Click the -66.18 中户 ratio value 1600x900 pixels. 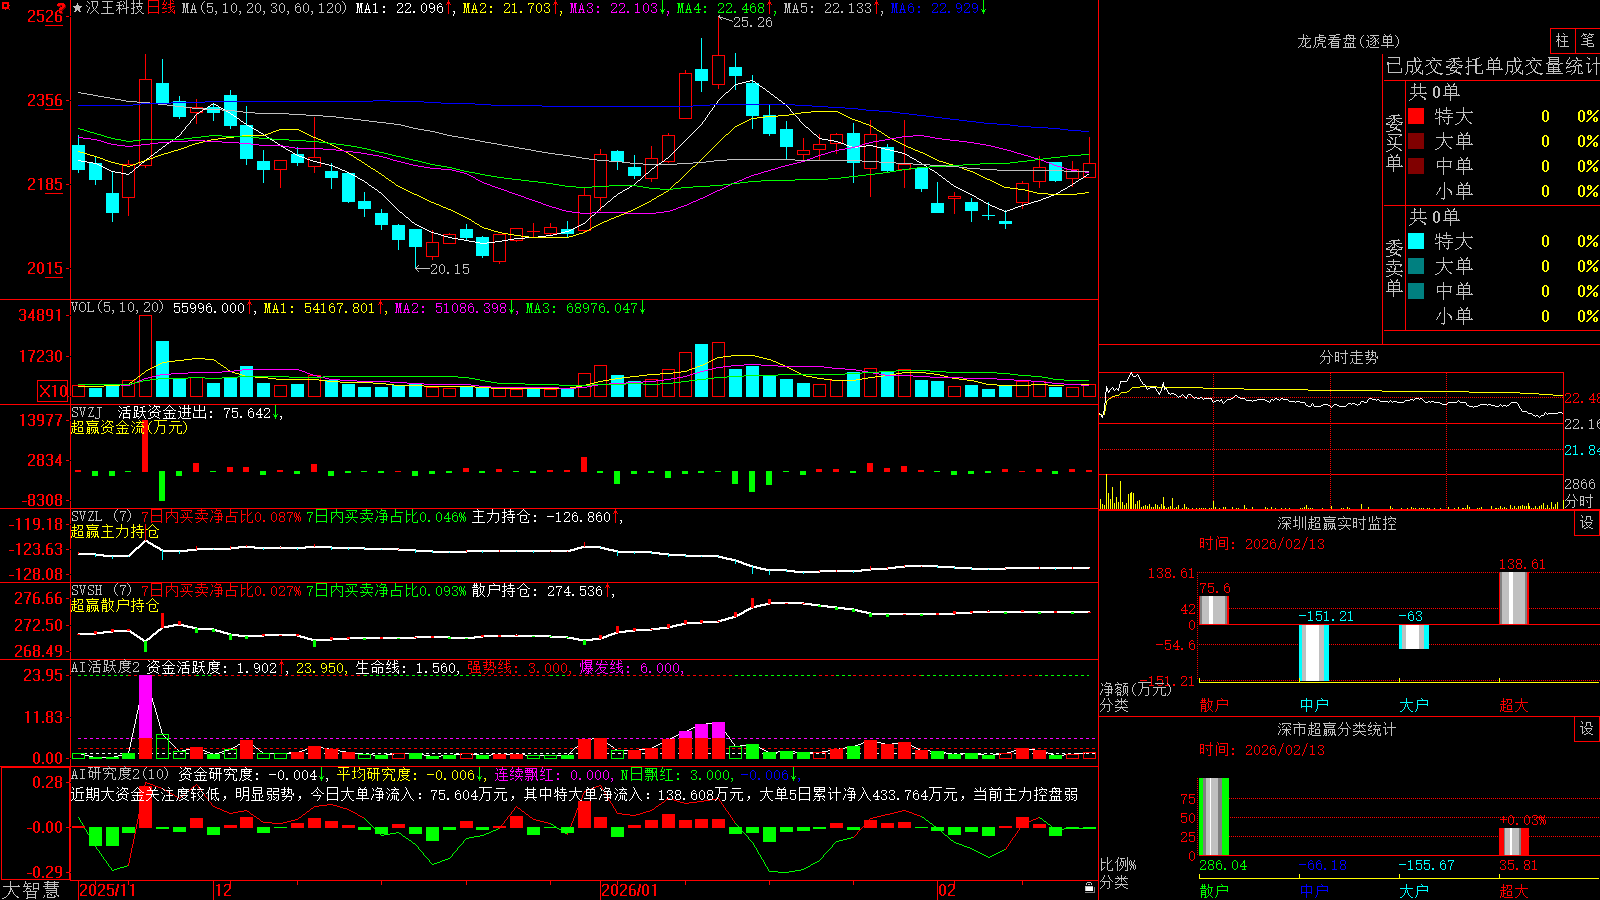coord(1322,865)
